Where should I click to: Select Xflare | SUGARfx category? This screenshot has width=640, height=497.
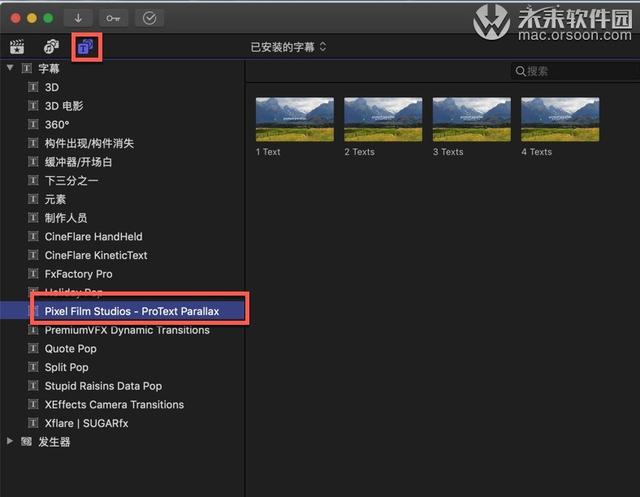(x=87, y=424)
